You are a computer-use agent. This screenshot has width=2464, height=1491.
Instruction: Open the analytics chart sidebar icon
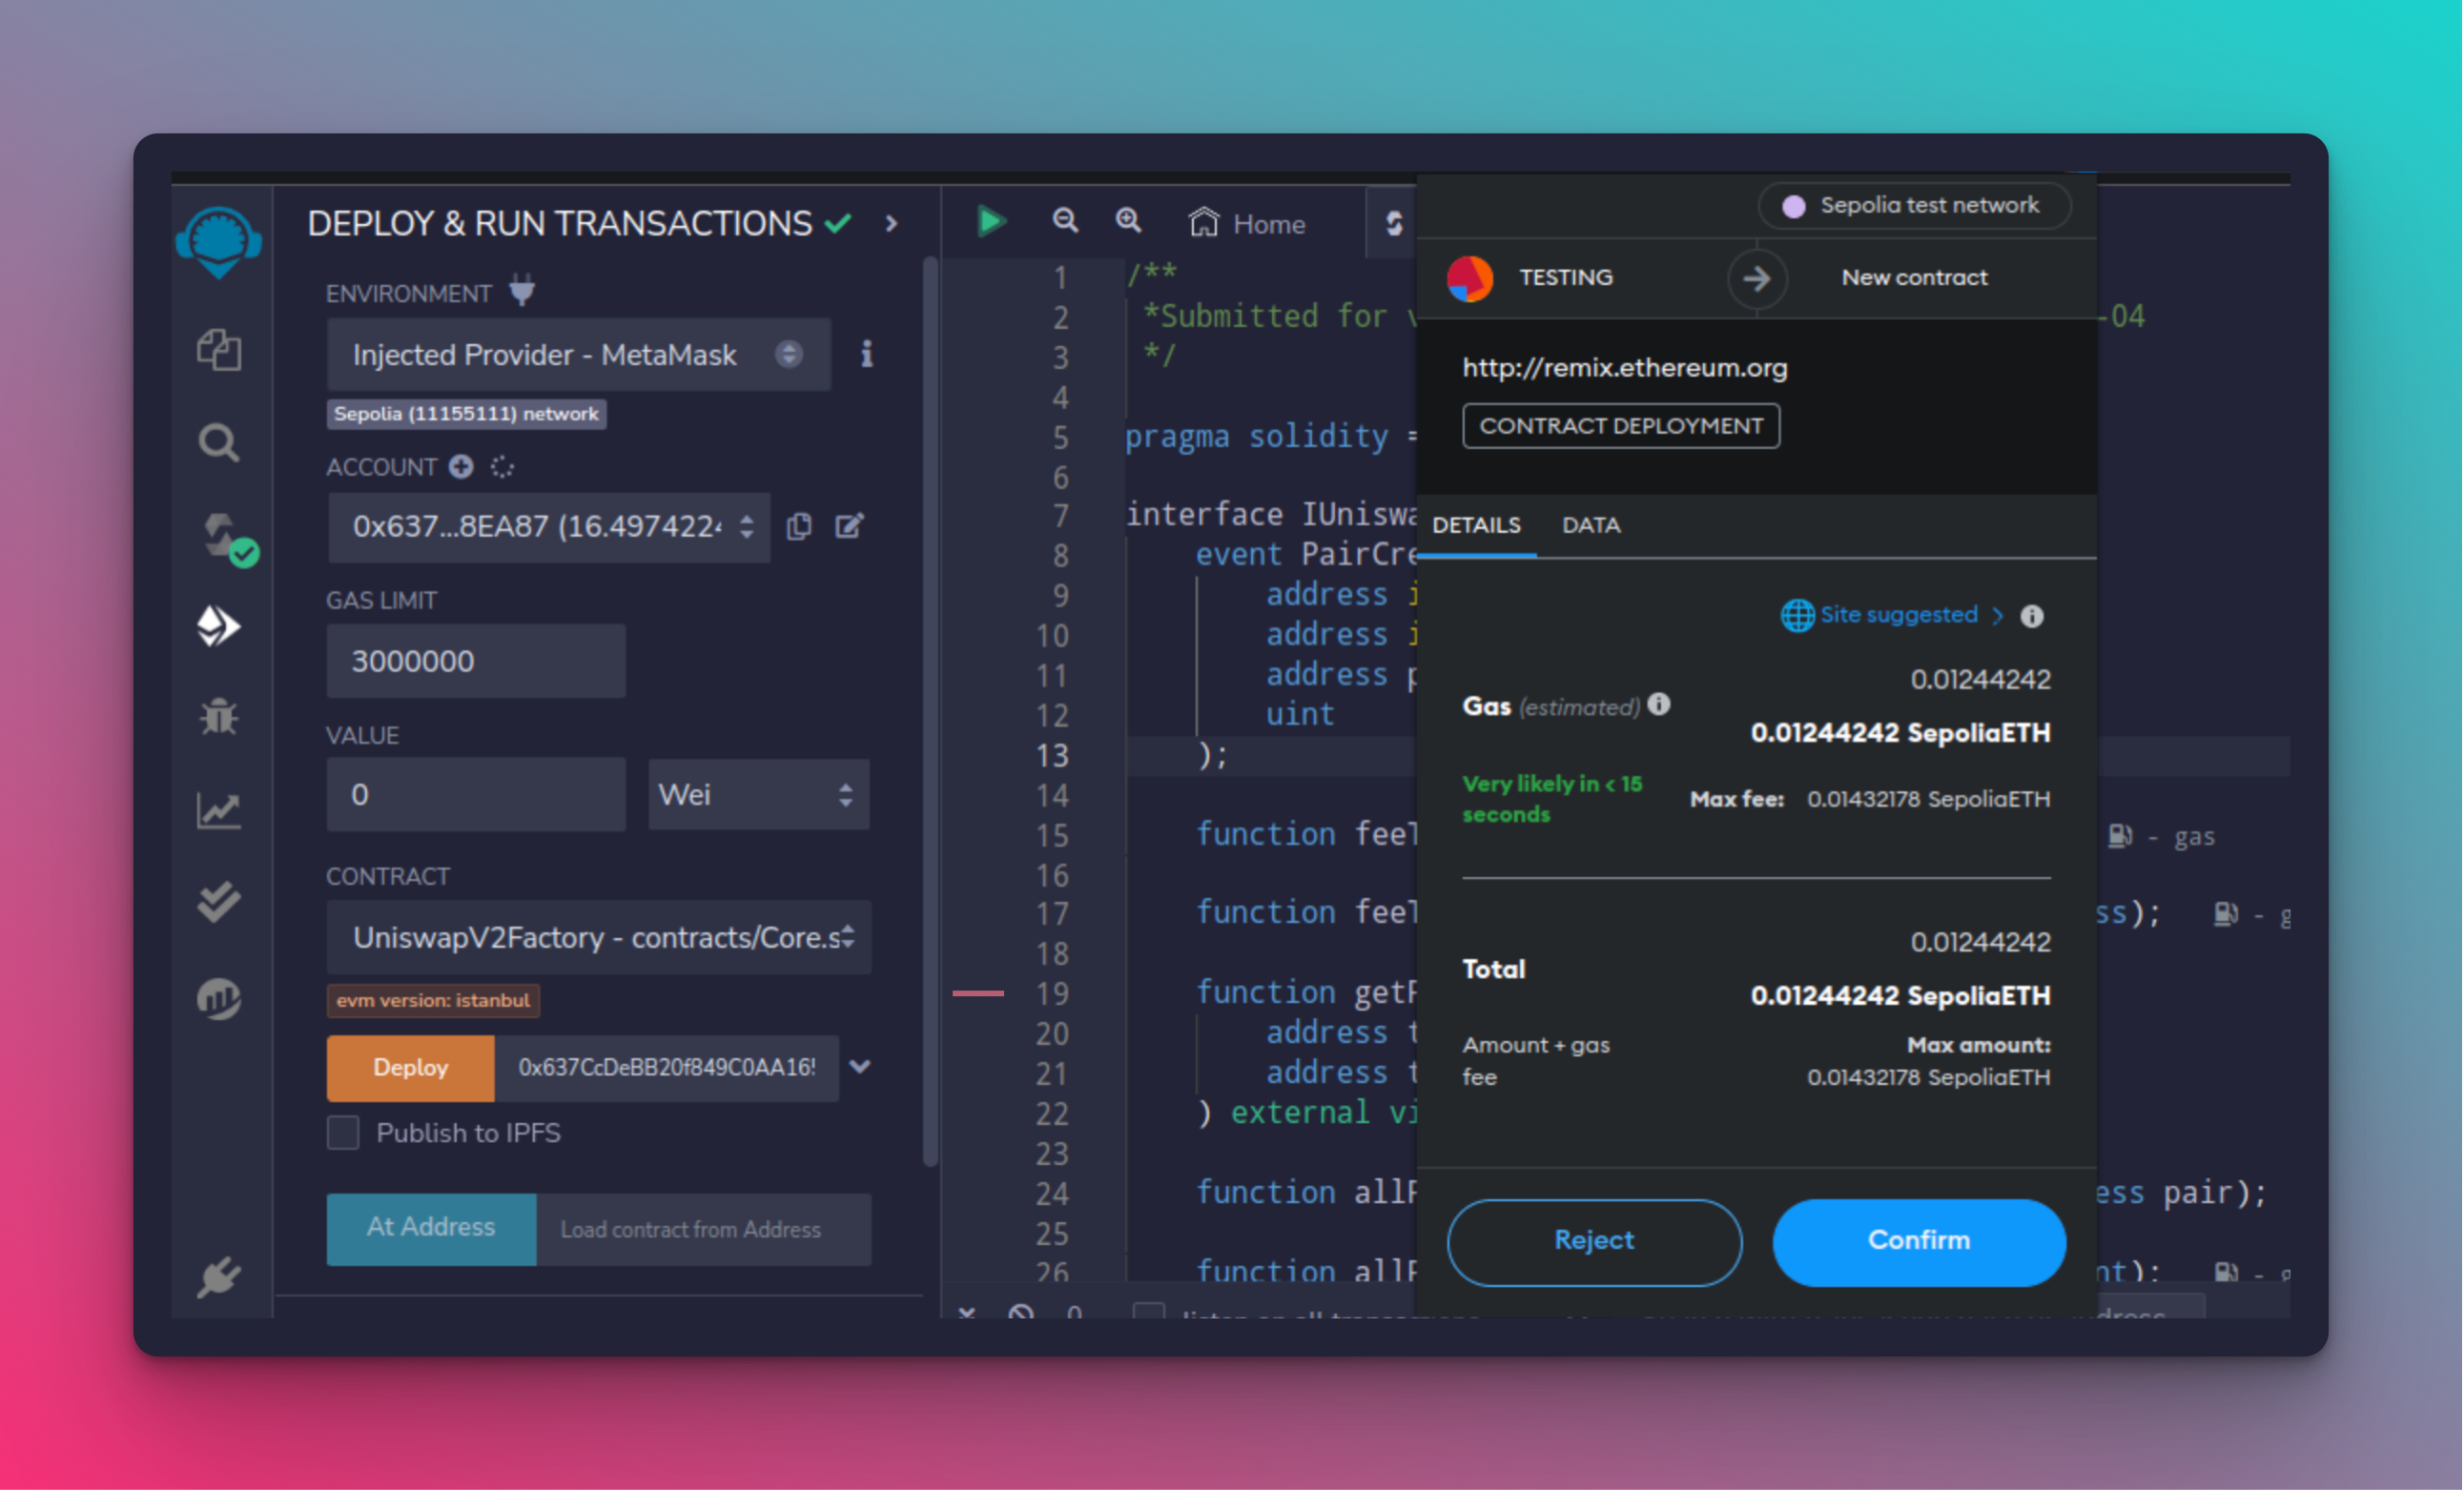pyautogui.click(x=219, y=809)
